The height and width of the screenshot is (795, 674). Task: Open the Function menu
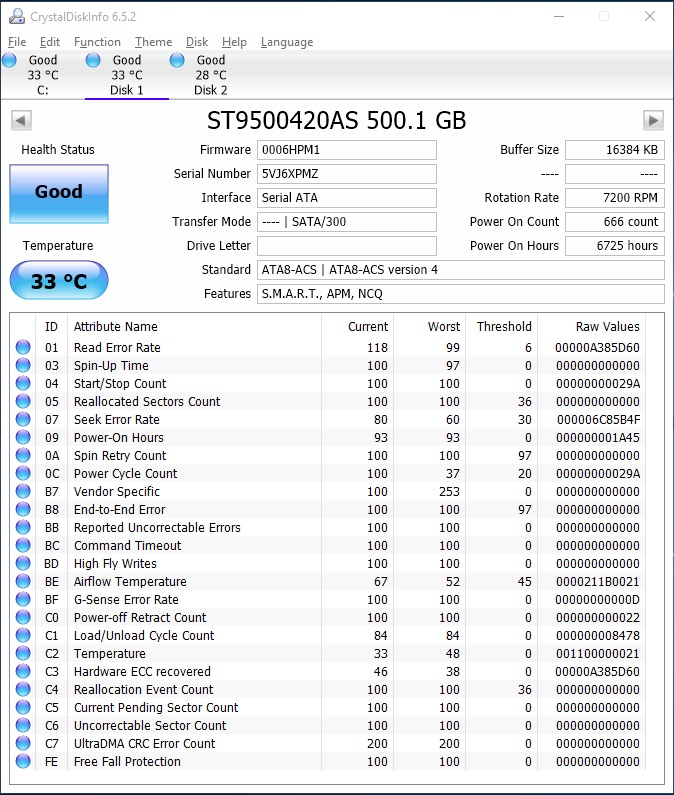pos(97,42)
